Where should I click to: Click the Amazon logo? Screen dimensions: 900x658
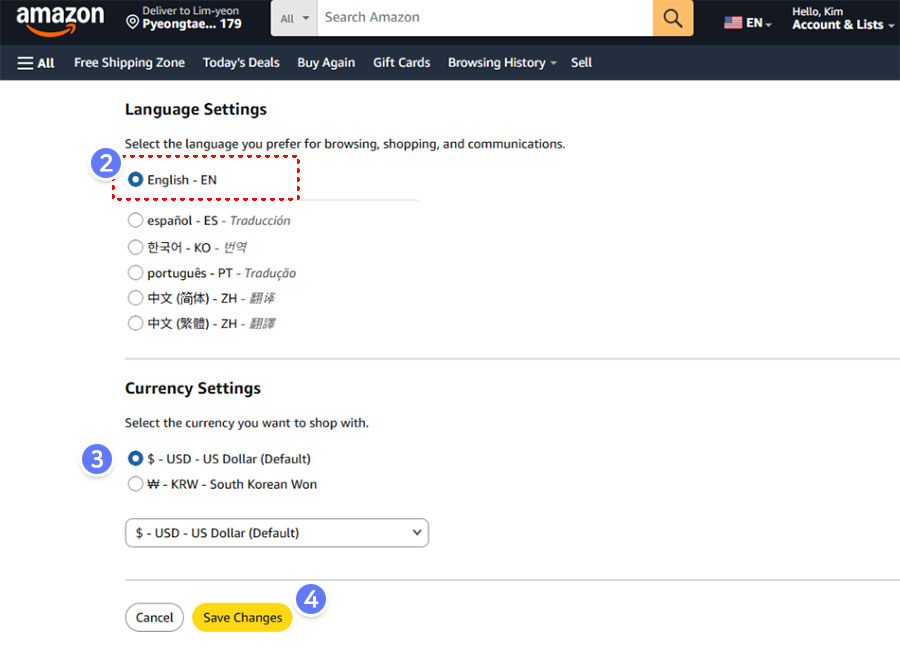tap(60, 18)
